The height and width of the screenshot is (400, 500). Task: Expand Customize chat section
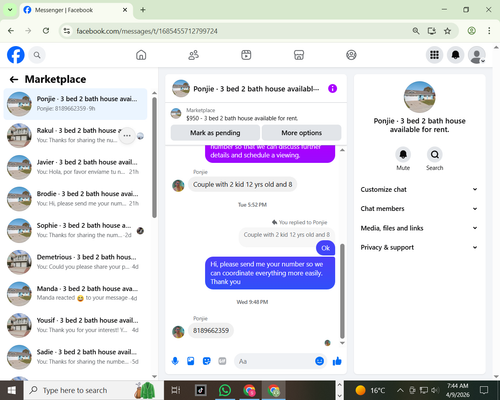point(419,189)
